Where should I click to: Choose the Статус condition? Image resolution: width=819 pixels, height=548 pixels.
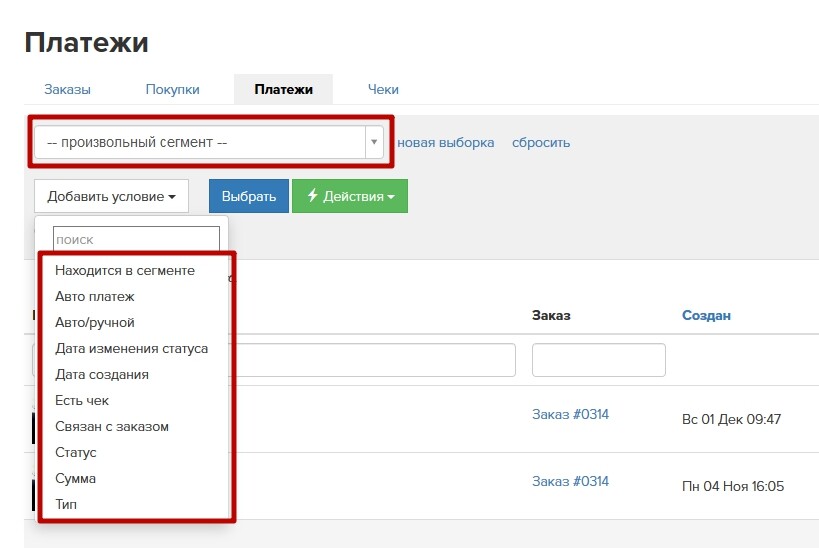pos(76,452)
